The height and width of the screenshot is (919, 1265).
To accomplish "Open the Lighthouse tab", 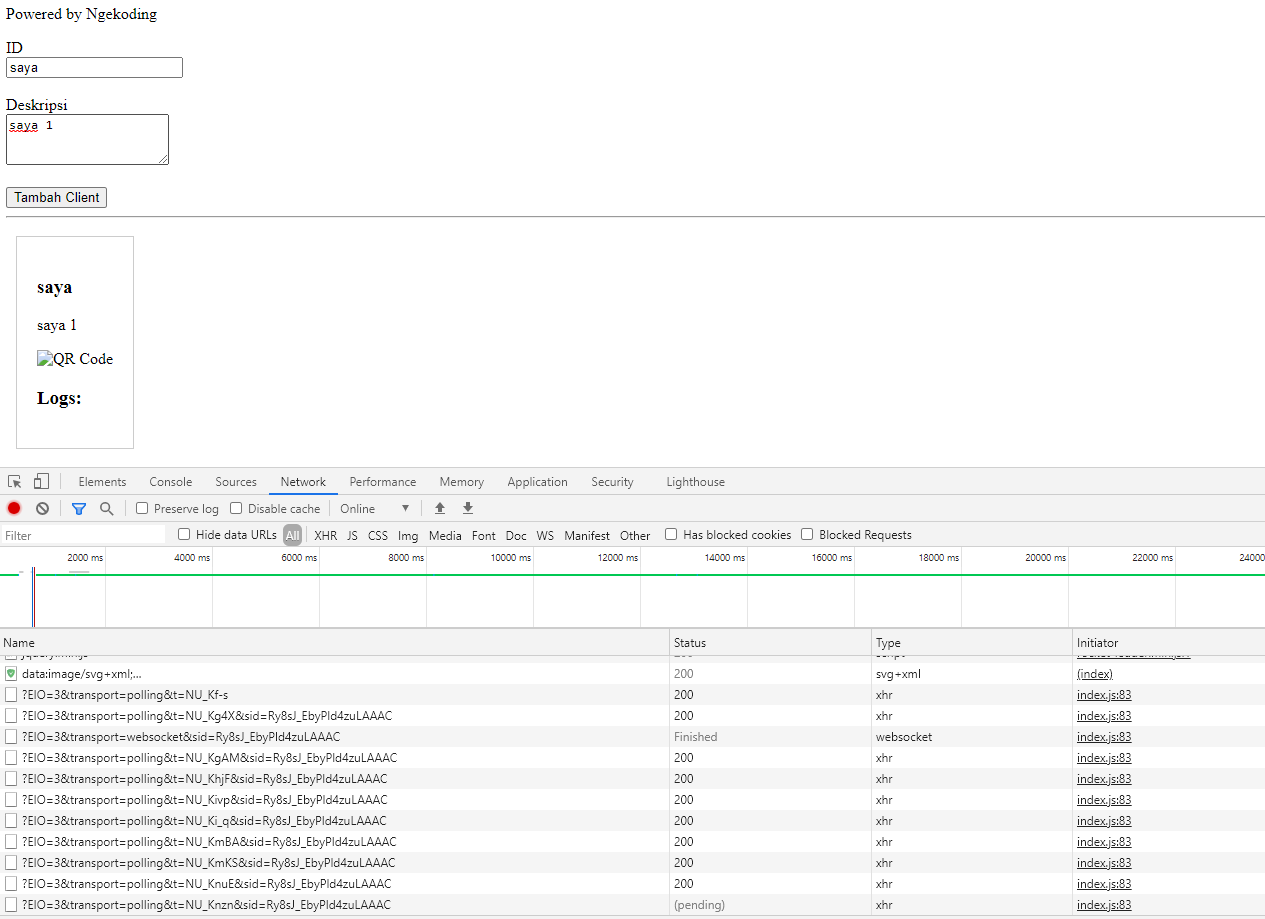I will tap(696, 482).
